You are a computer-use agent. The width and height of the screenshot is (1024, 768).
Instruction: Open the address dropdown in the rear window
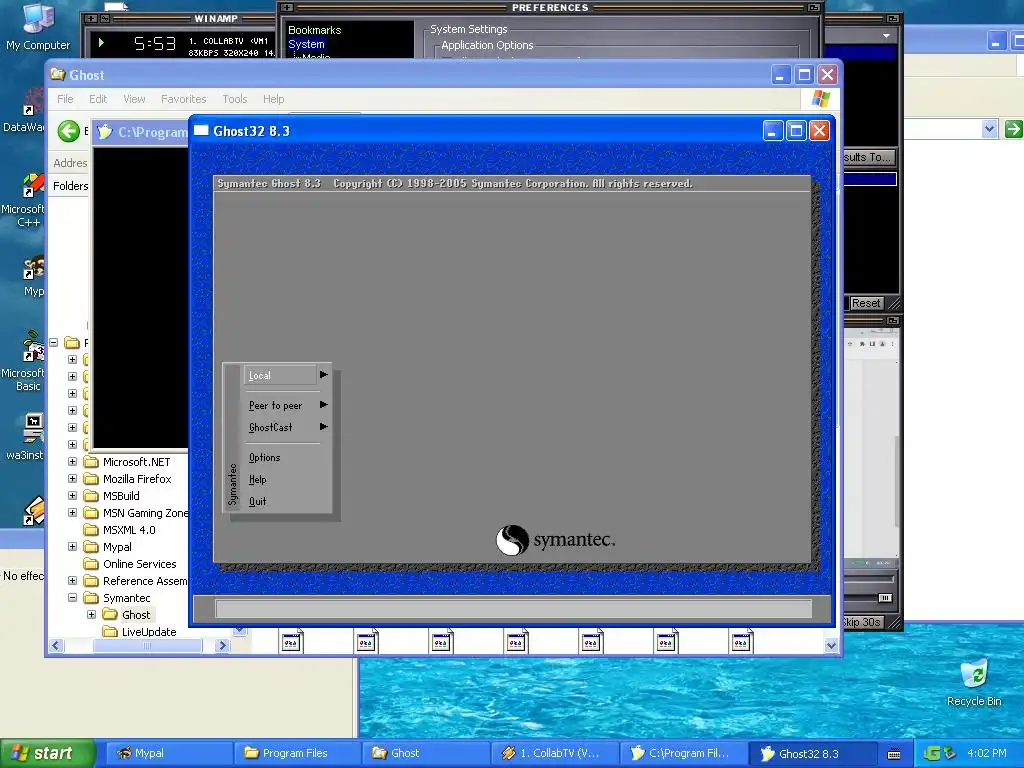click(989, 129)
